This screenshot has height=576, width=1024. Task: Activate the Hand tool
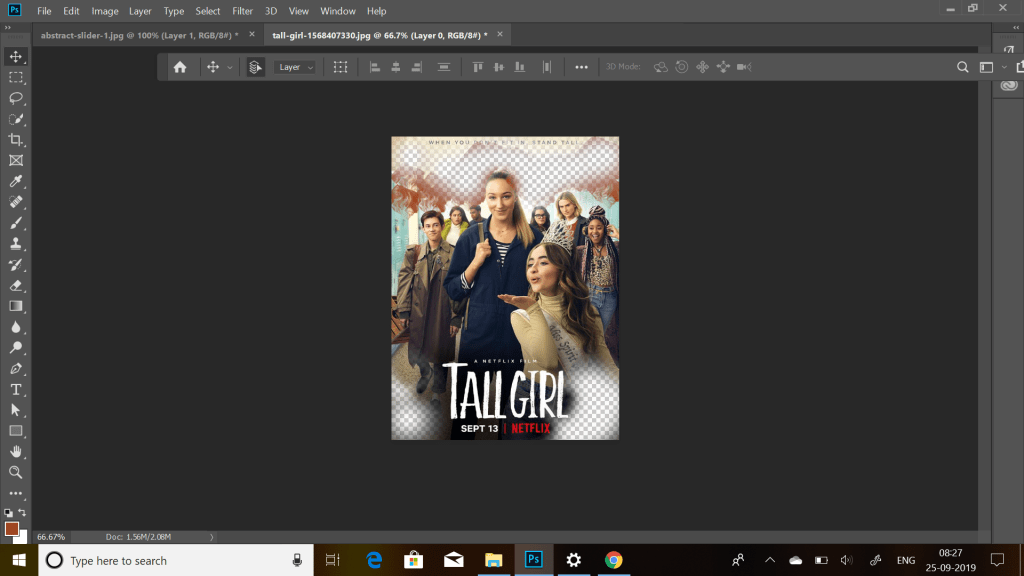pos(16,452)
